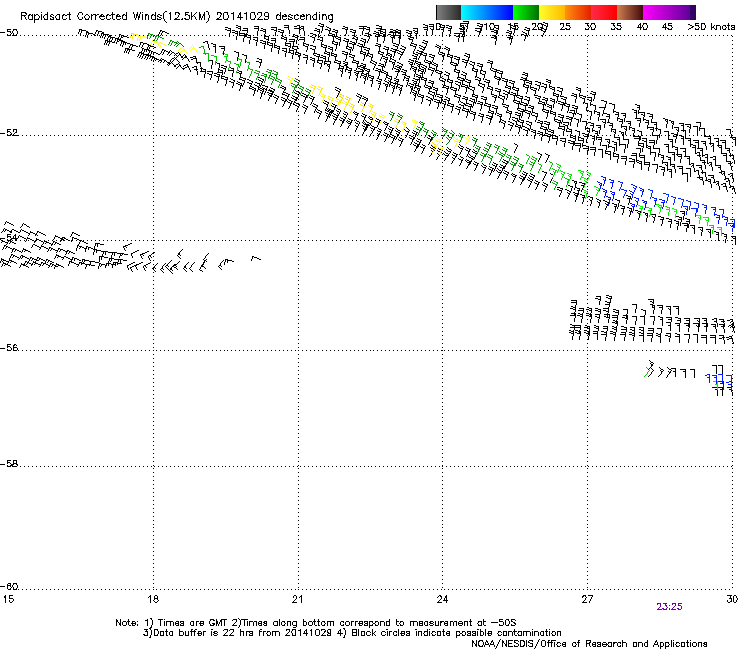Click the green segment of the color bar
This screenshot has height=650, width=740.
[x=526, y=12]
